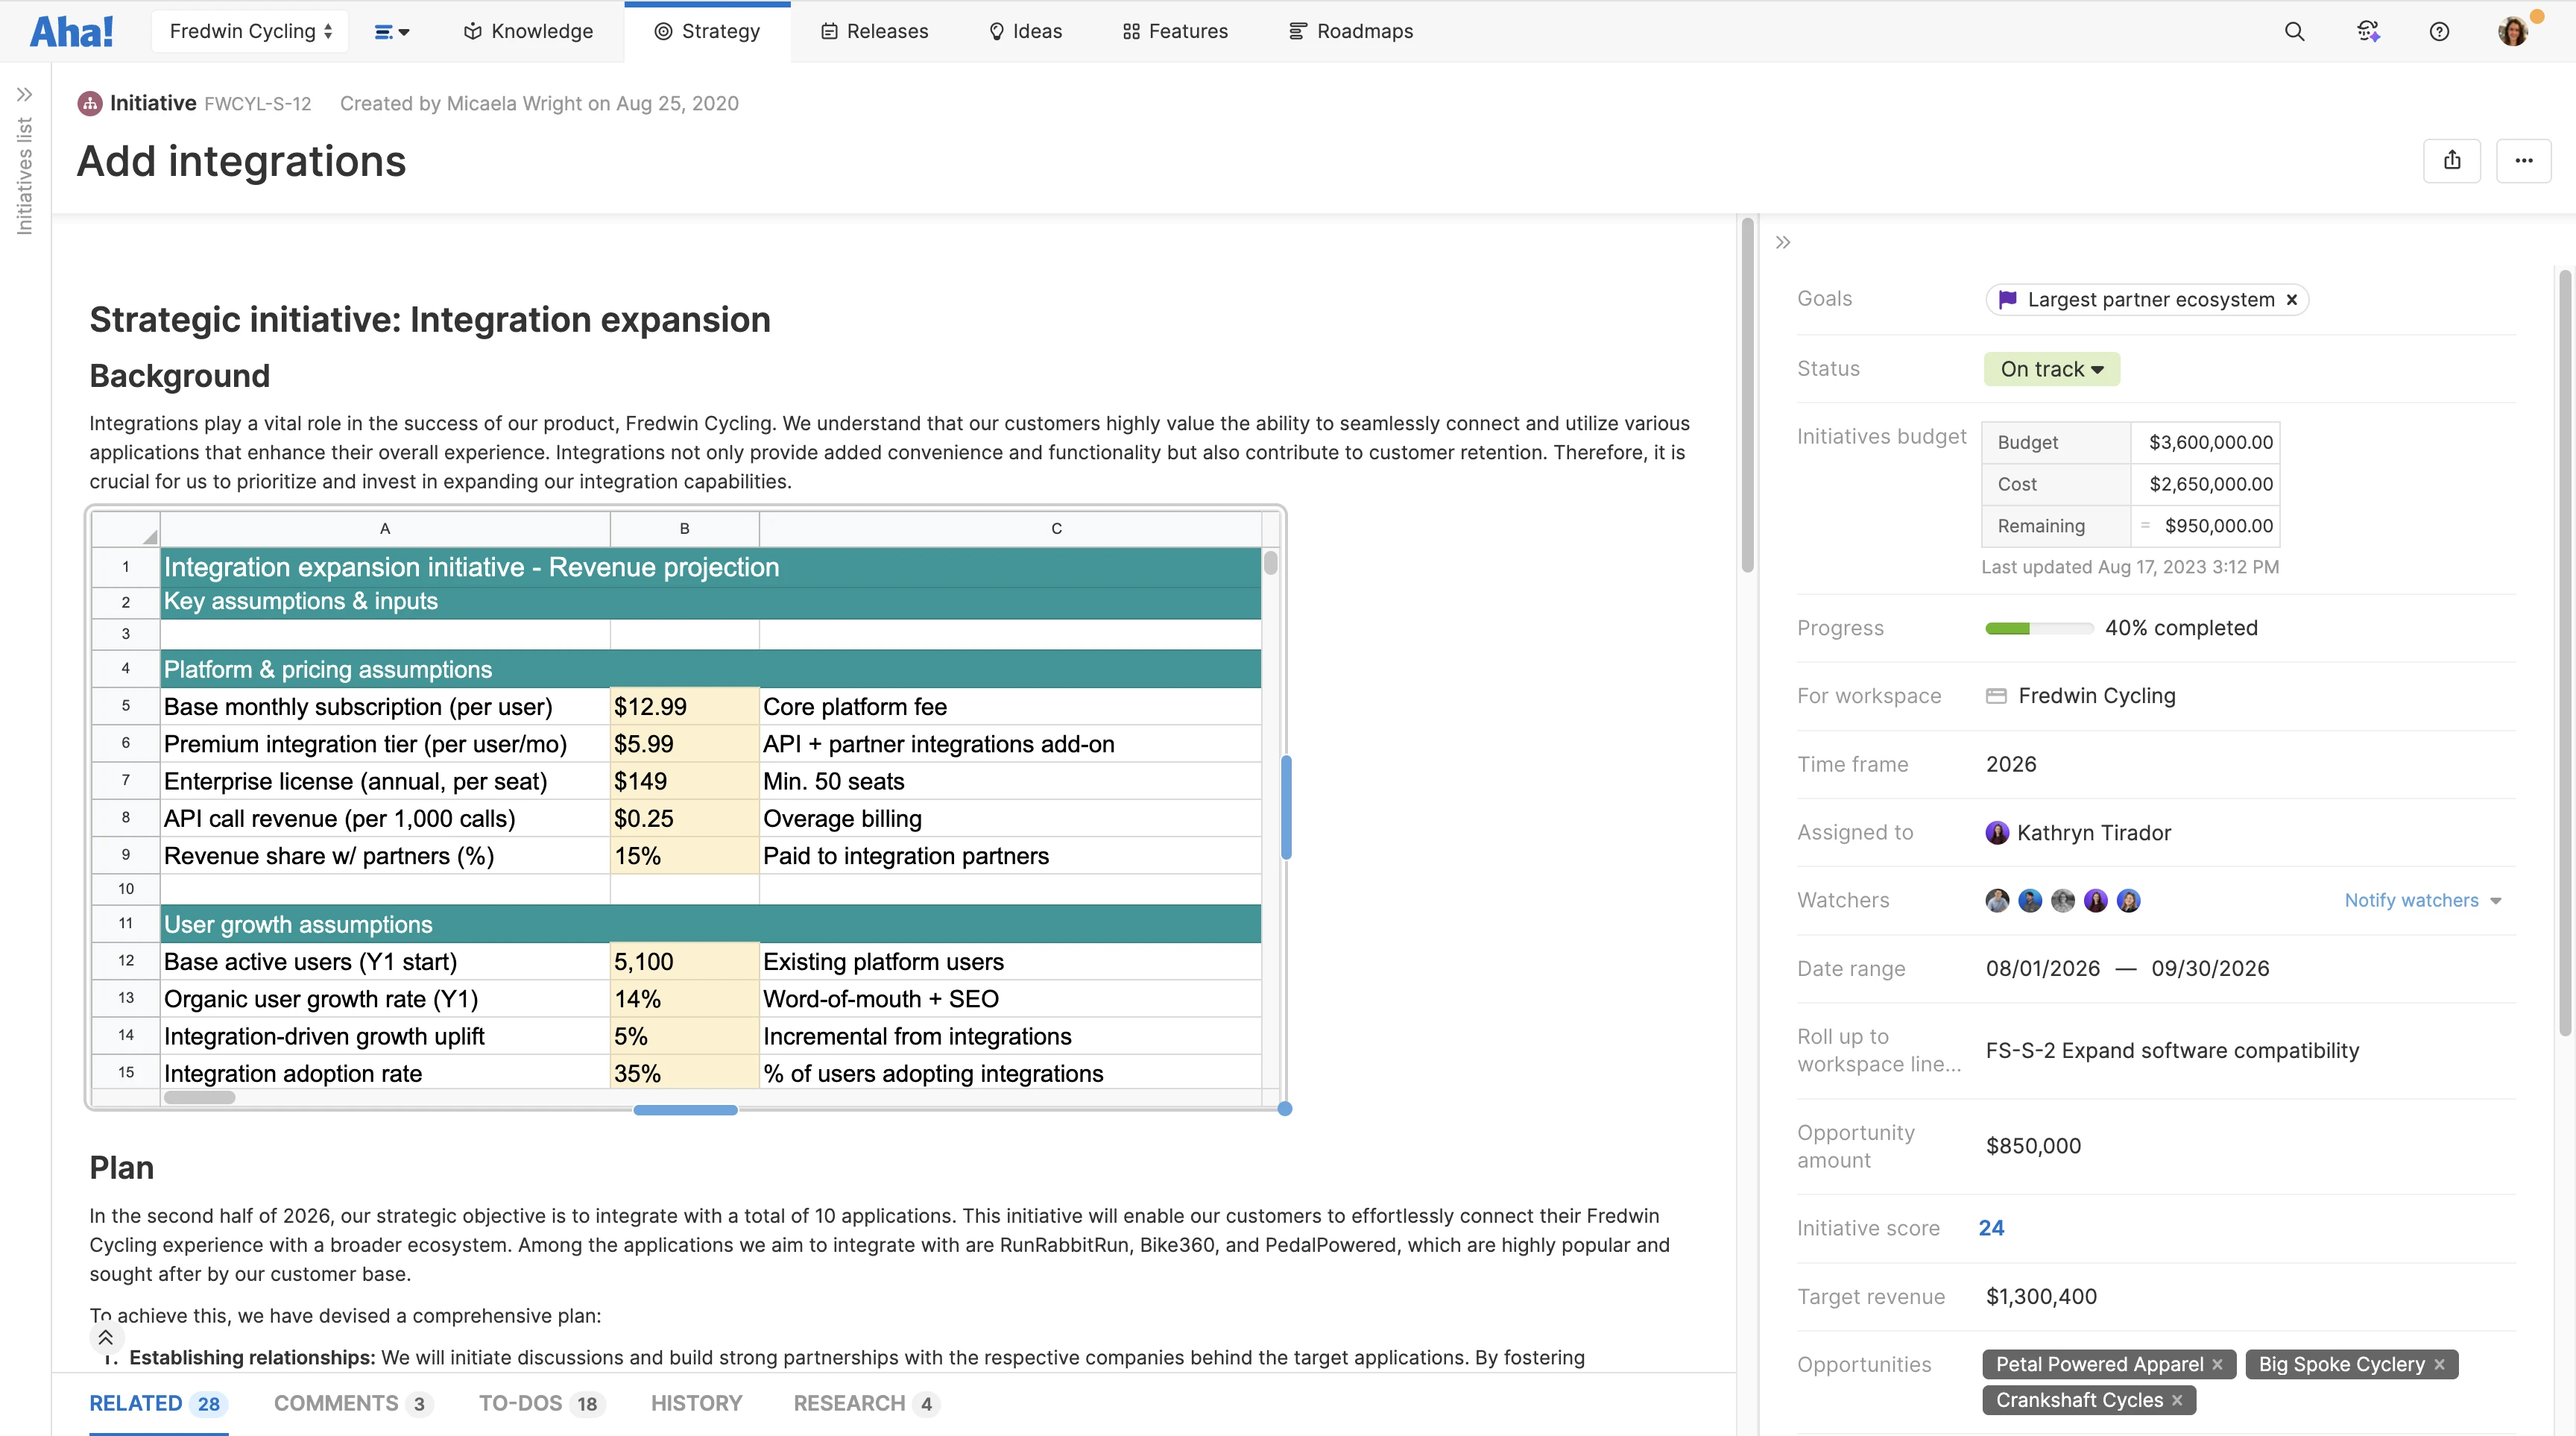Open the Fredwin Cycling workspace dropdown

tap(250, 31)
